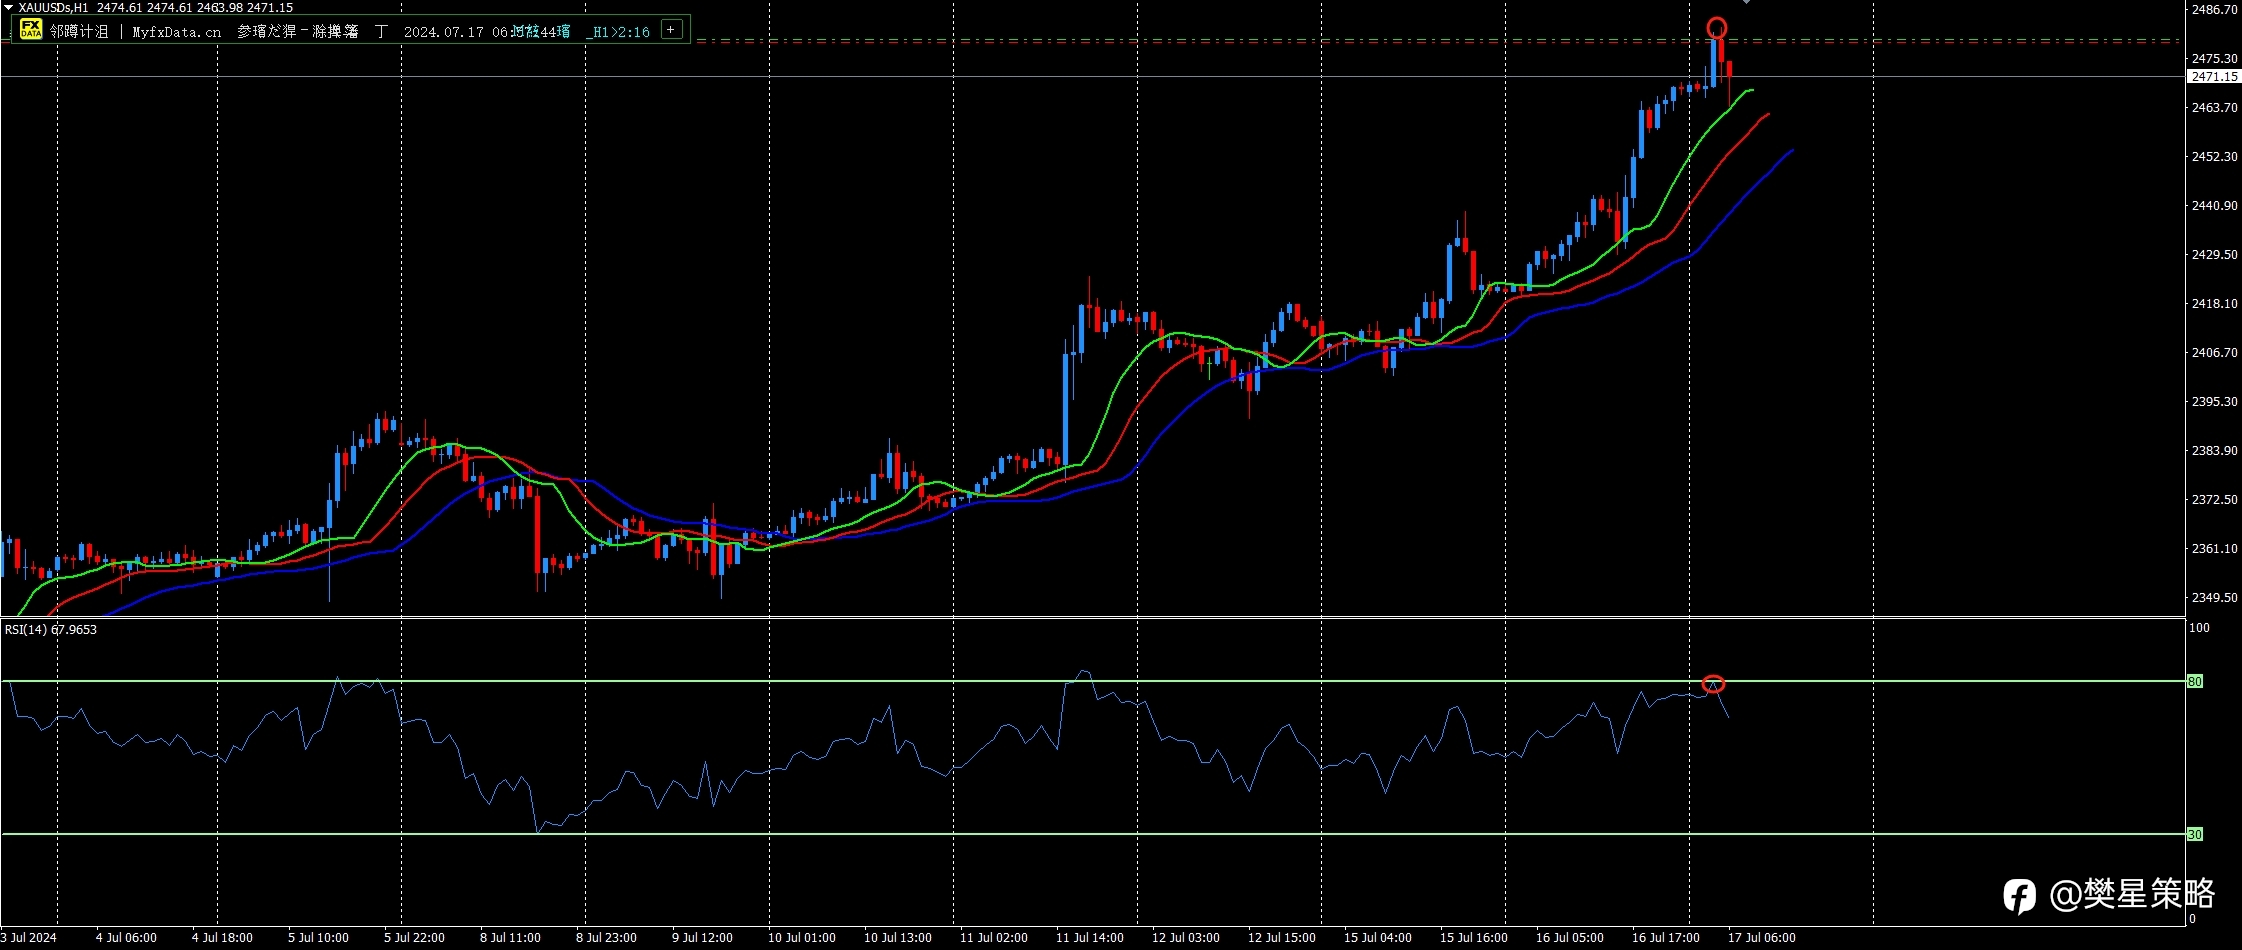Click the 10 Jul 13:00 time axis label
Screen dimensions: 2242x950
[898, 938]
